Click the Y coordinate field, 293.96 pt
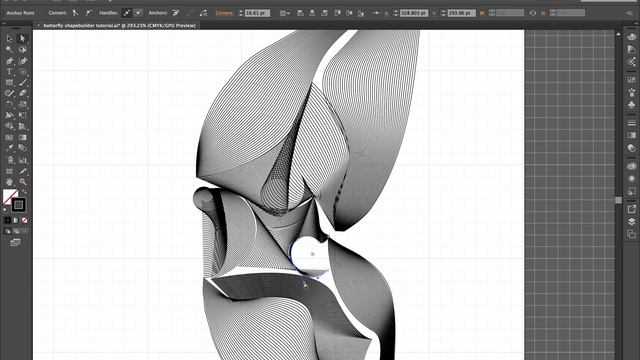640x360 pixels. pos(461,13)
